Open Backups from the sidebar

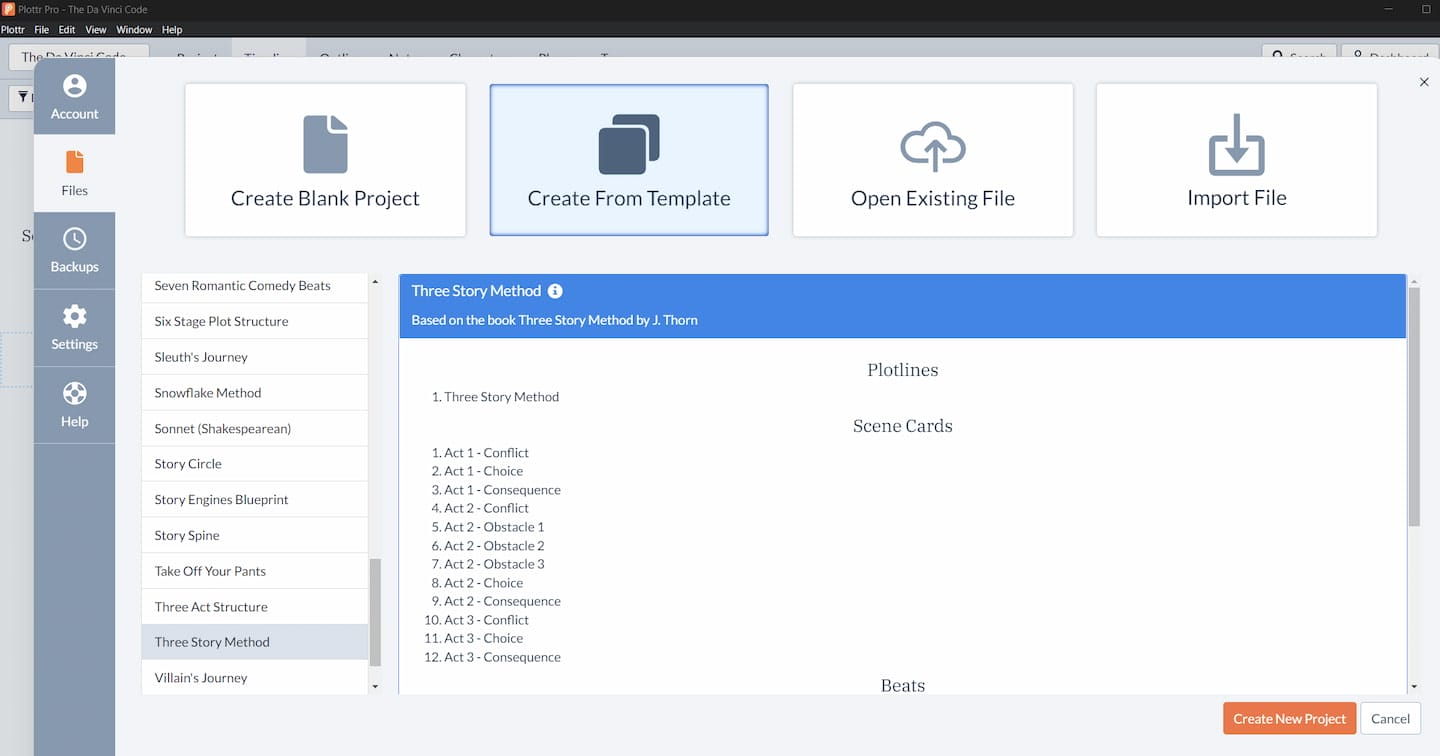[x=74, y=250]
